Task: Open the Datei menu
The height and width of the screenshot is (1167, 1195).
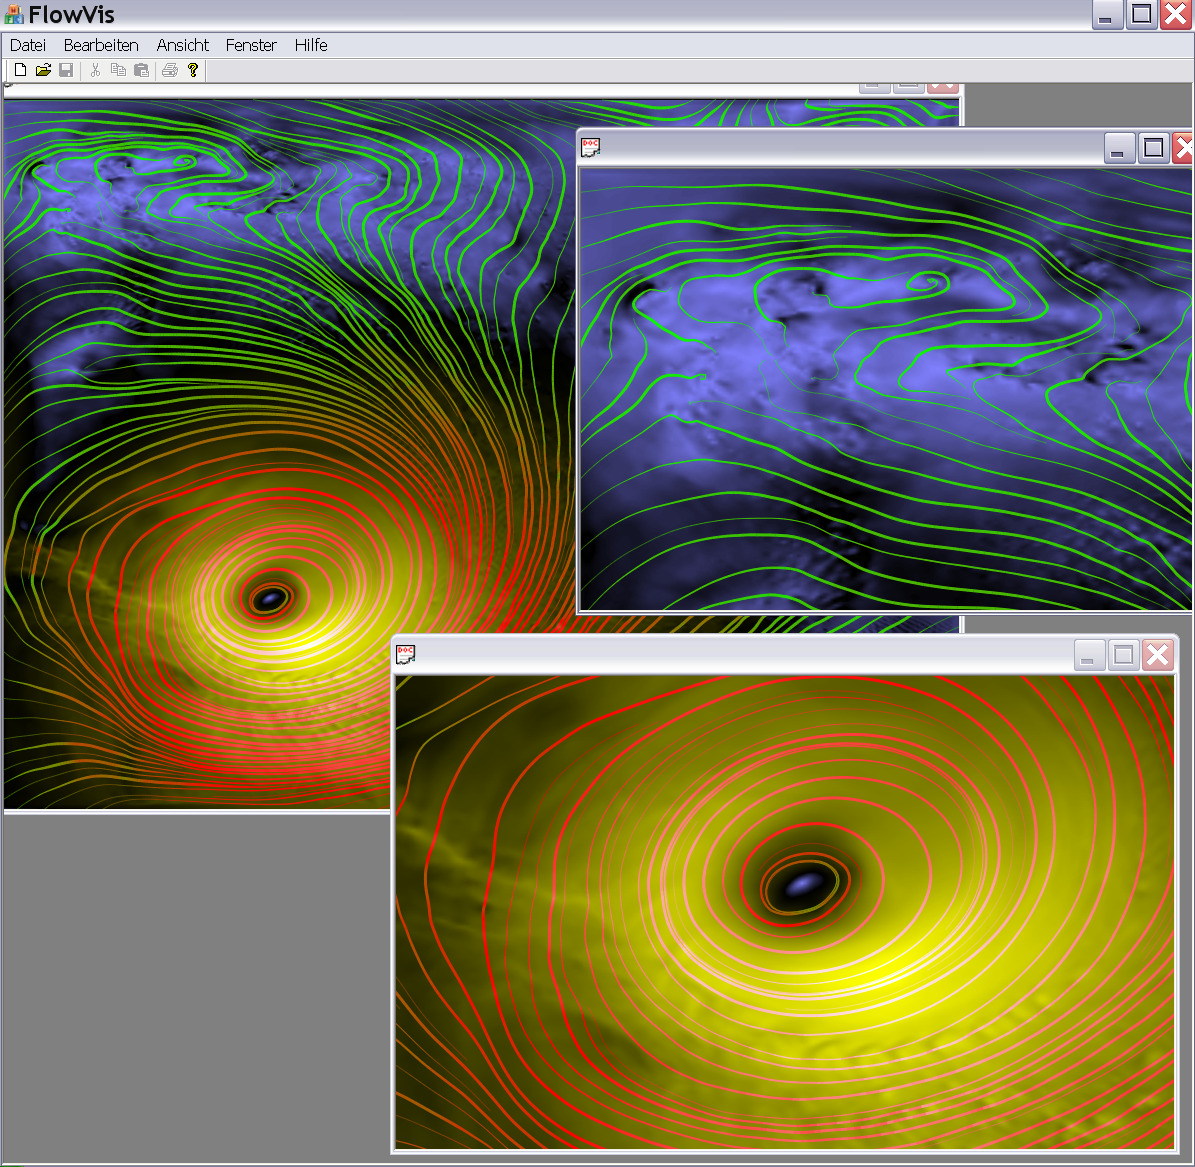Action: click(28, 45)
